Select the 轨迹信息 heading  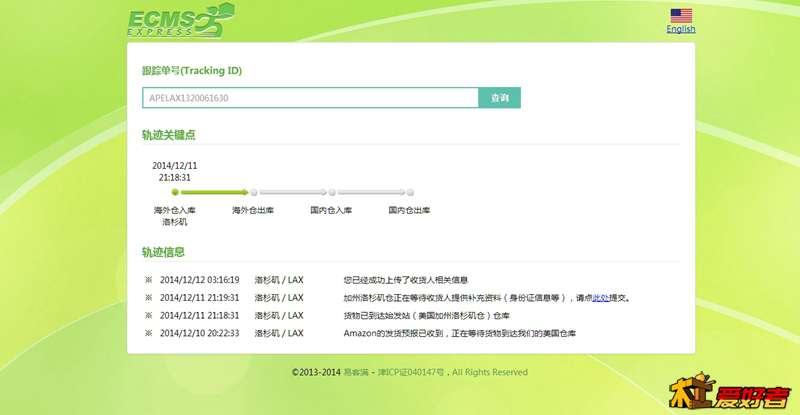pyautogui.click(x=163, y=252)
